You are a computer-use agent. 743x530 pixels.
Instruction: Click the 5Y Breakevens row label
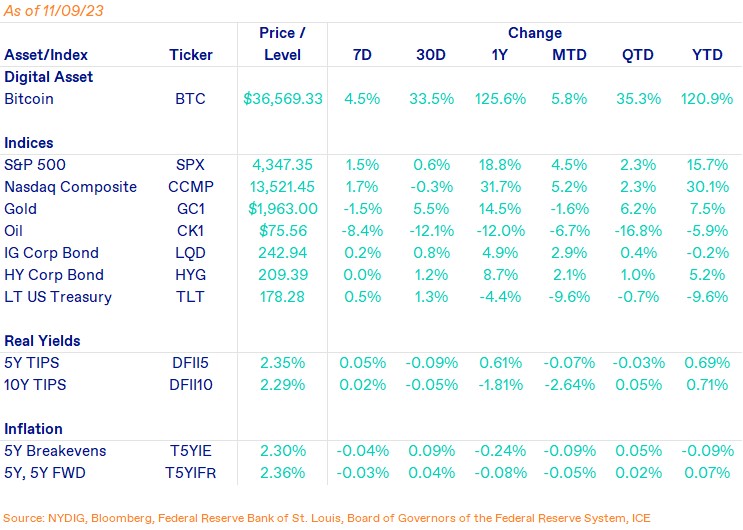click(x=54, y=451)
